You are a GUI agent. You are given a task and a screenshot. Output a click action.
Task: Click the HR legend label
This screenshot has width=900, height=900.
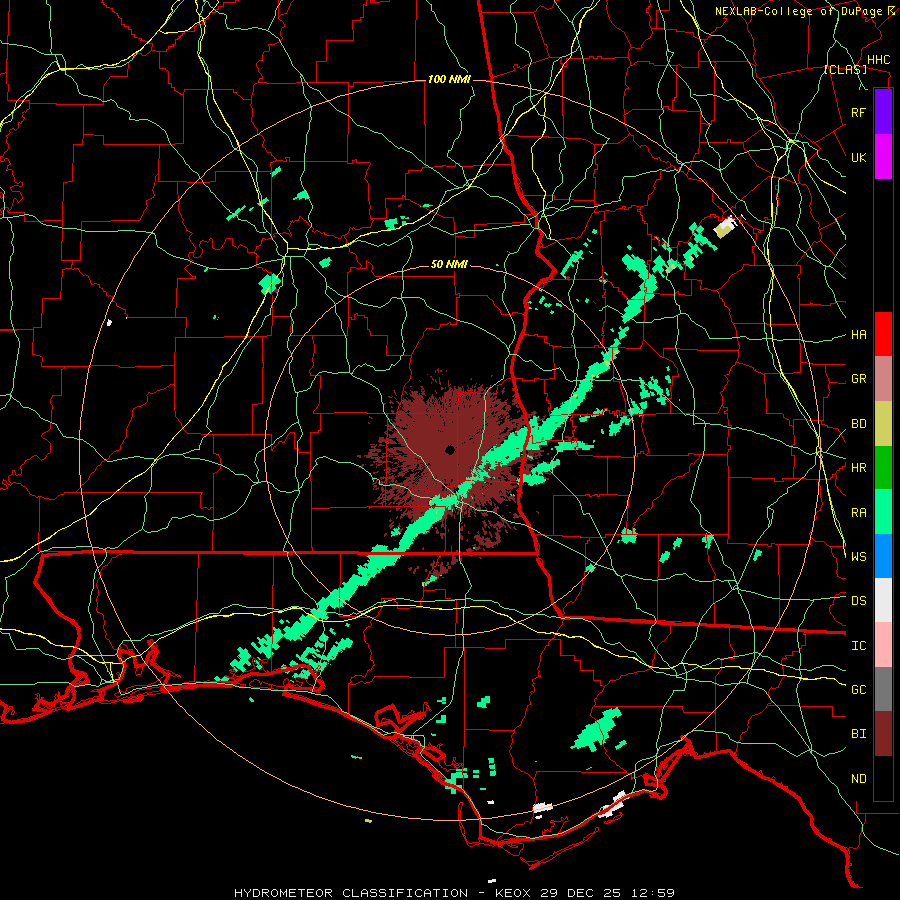click(858, 468)
